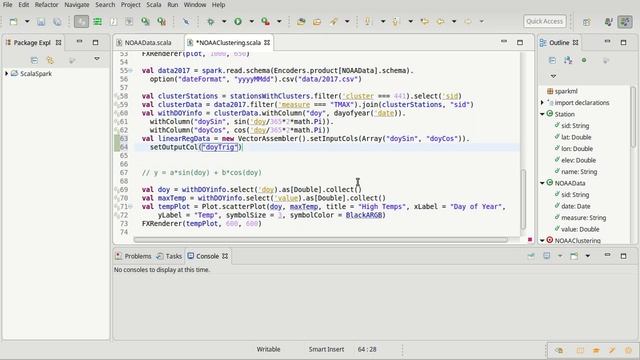Screen dimensions: 640x360
Task: Click the wrench icon in the status trim
Action: coord(612,350)
